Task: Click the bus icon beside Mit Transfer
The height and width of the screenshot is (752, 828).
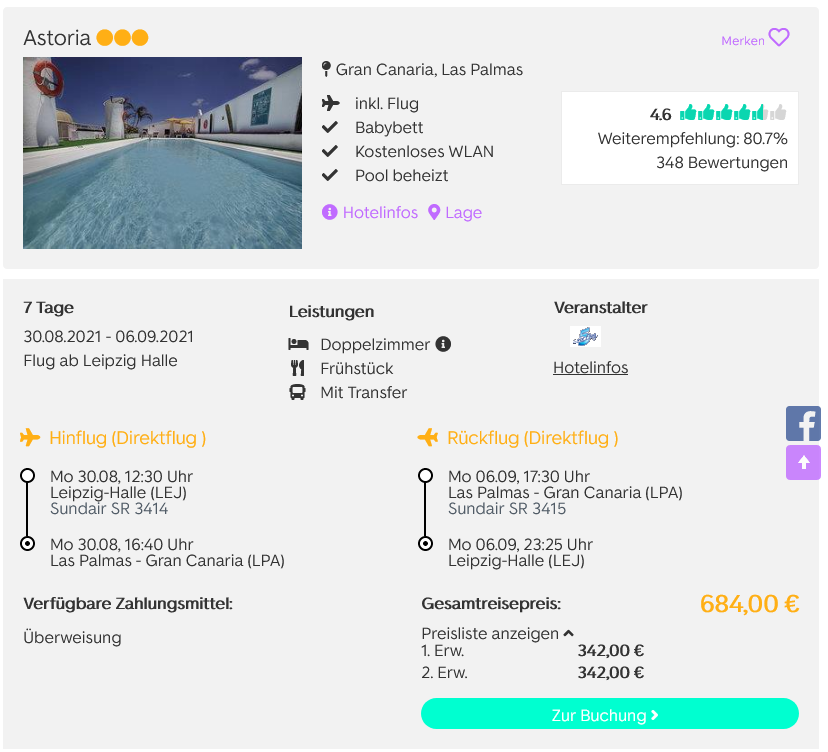Action: click(298, 392)
